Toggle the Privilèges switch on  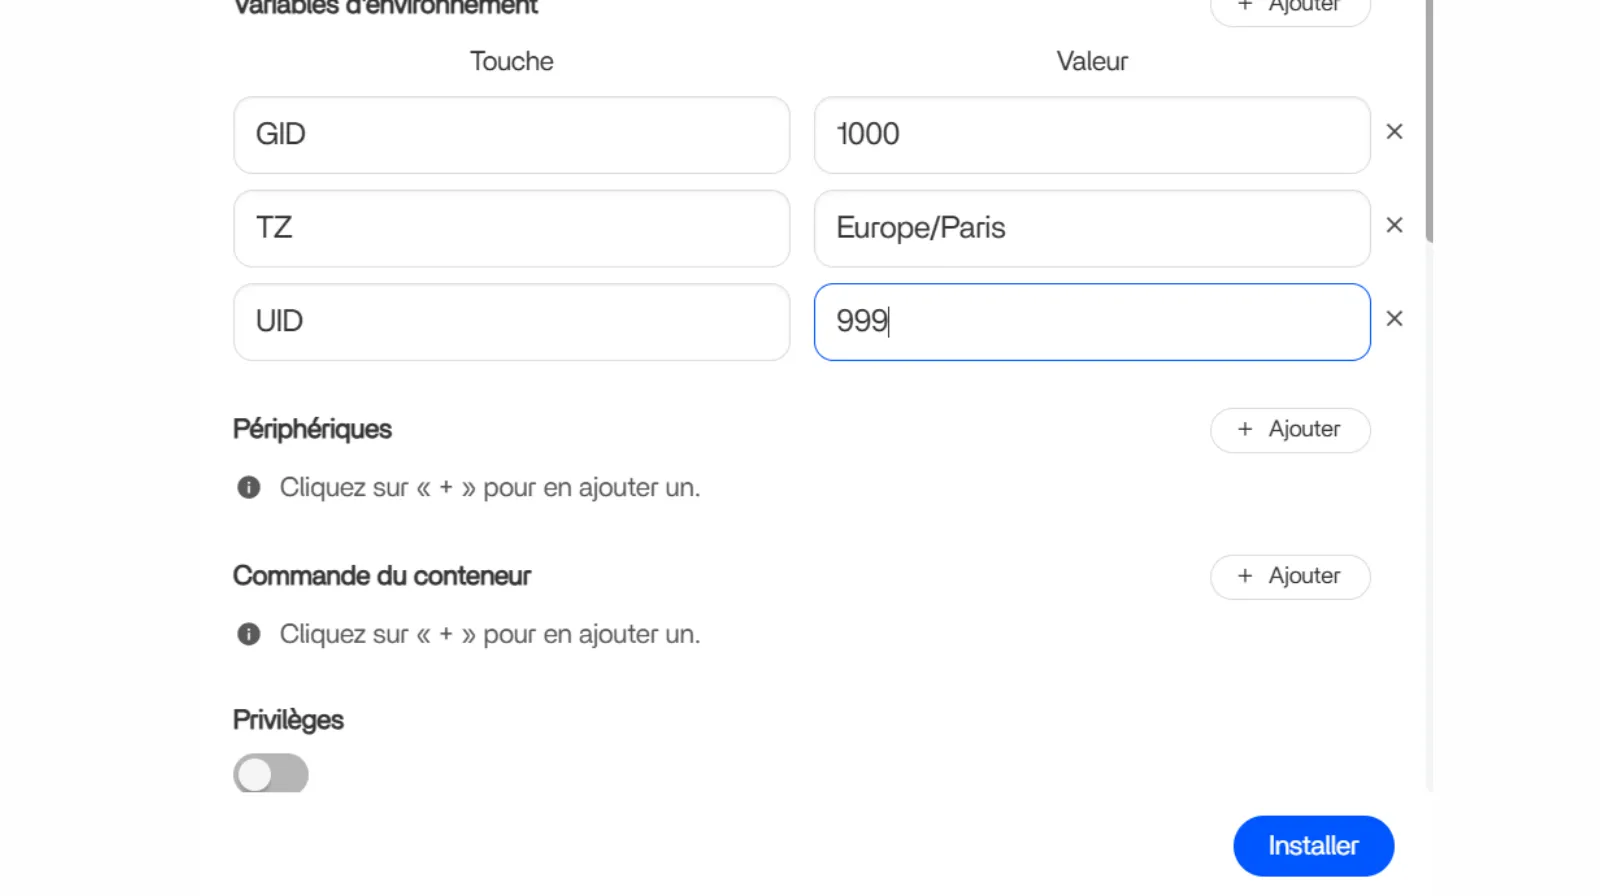point(271,773)
